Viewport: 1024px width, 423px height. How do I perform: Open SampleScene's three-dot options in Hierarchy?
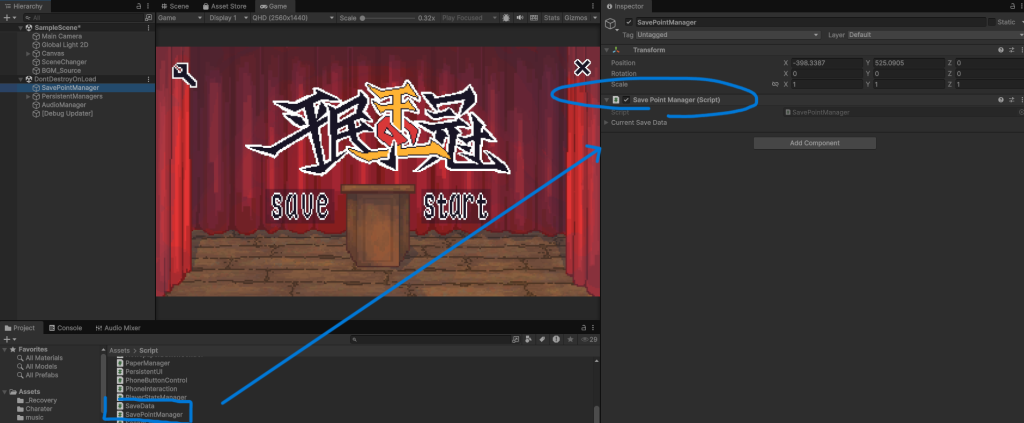click(x=149, y=28)
